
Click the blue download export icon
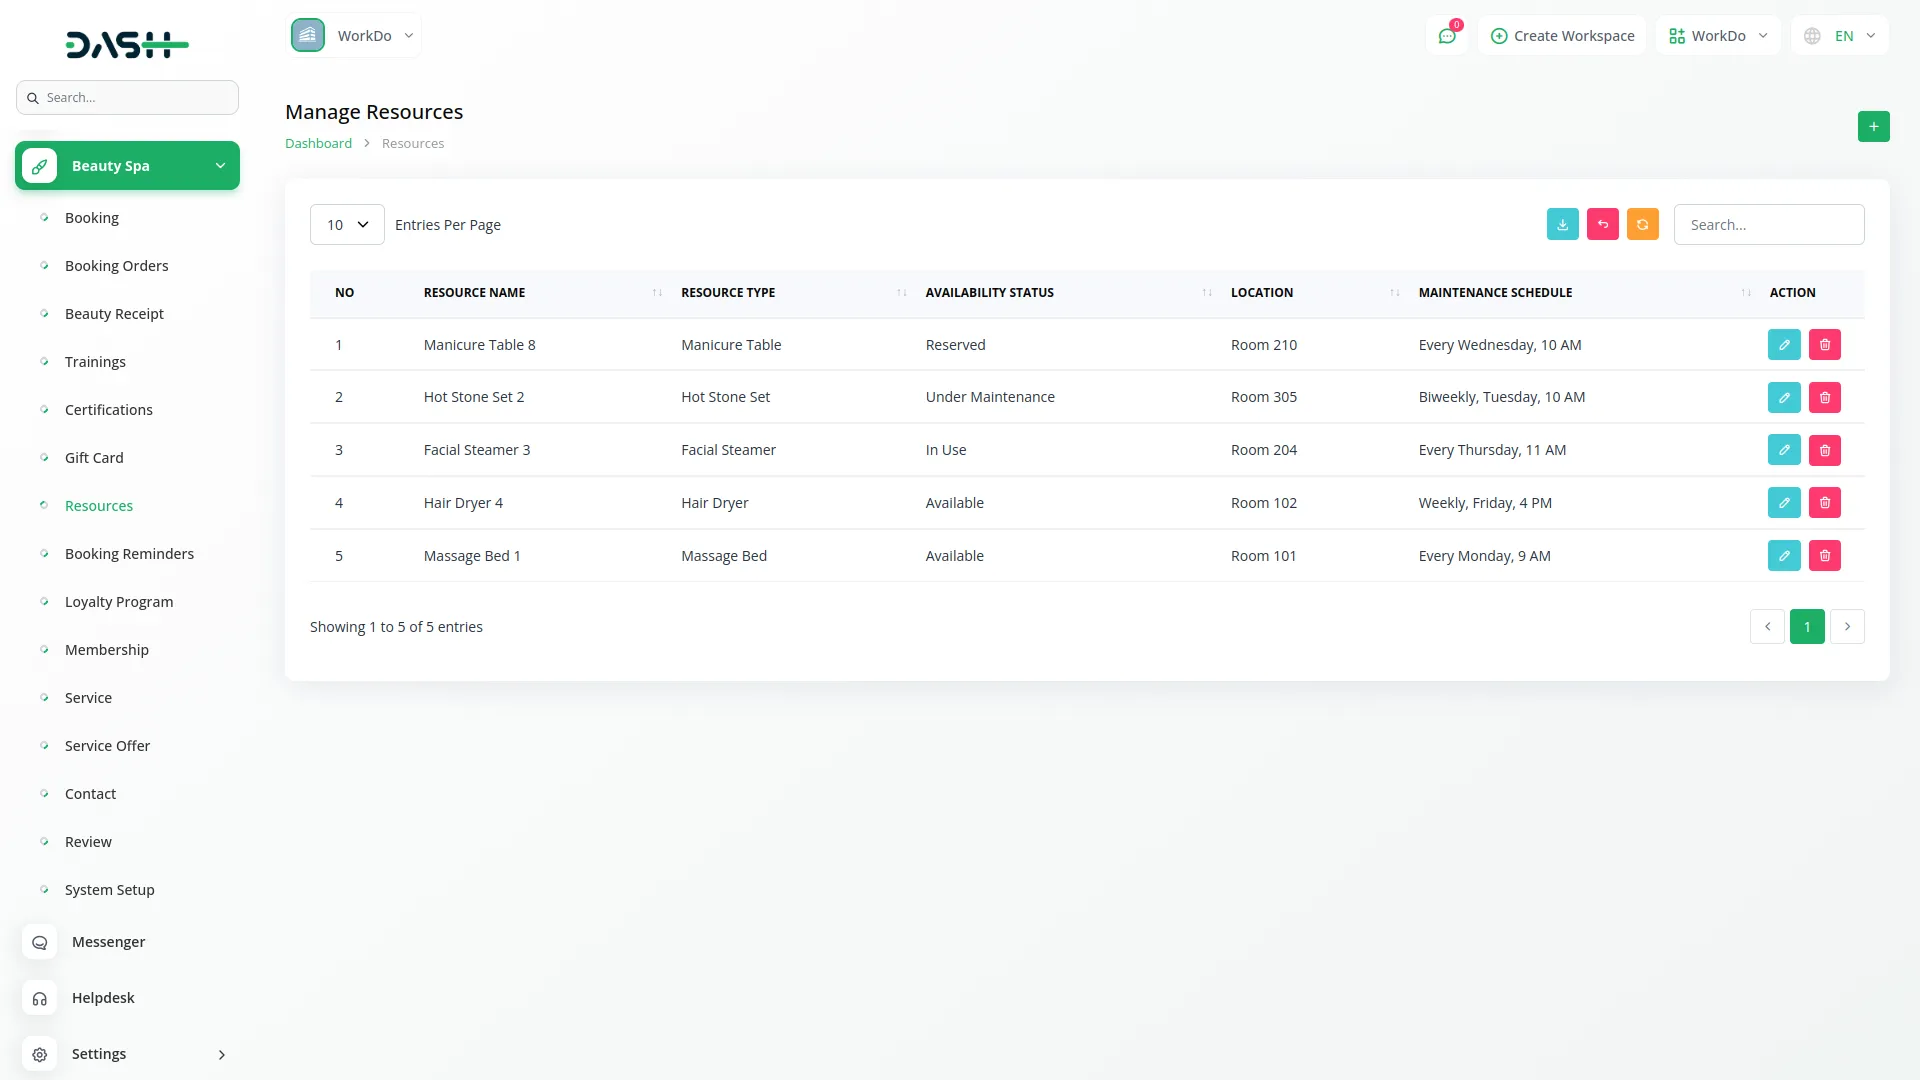pyautogui.click(x=1562, y=224)
